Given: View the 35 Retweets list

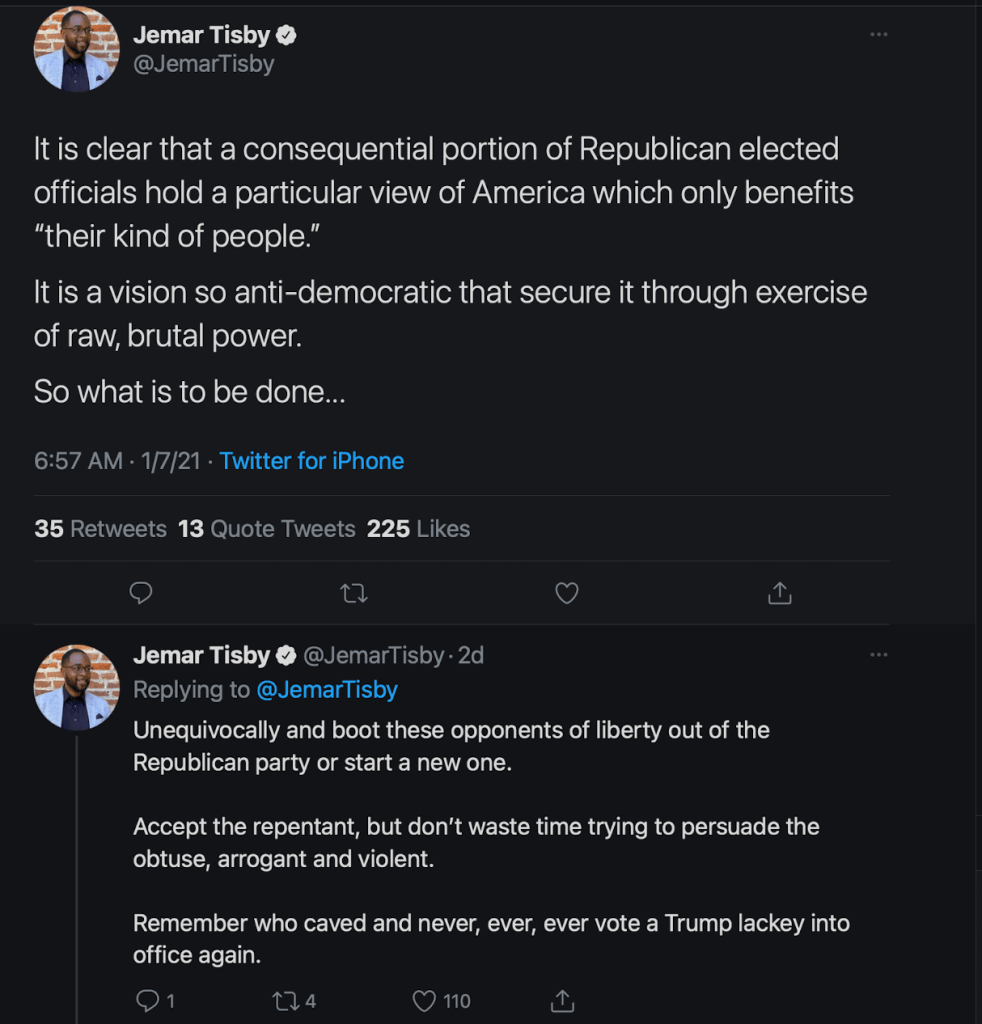Looking at the screenshot, I should 100,529.
